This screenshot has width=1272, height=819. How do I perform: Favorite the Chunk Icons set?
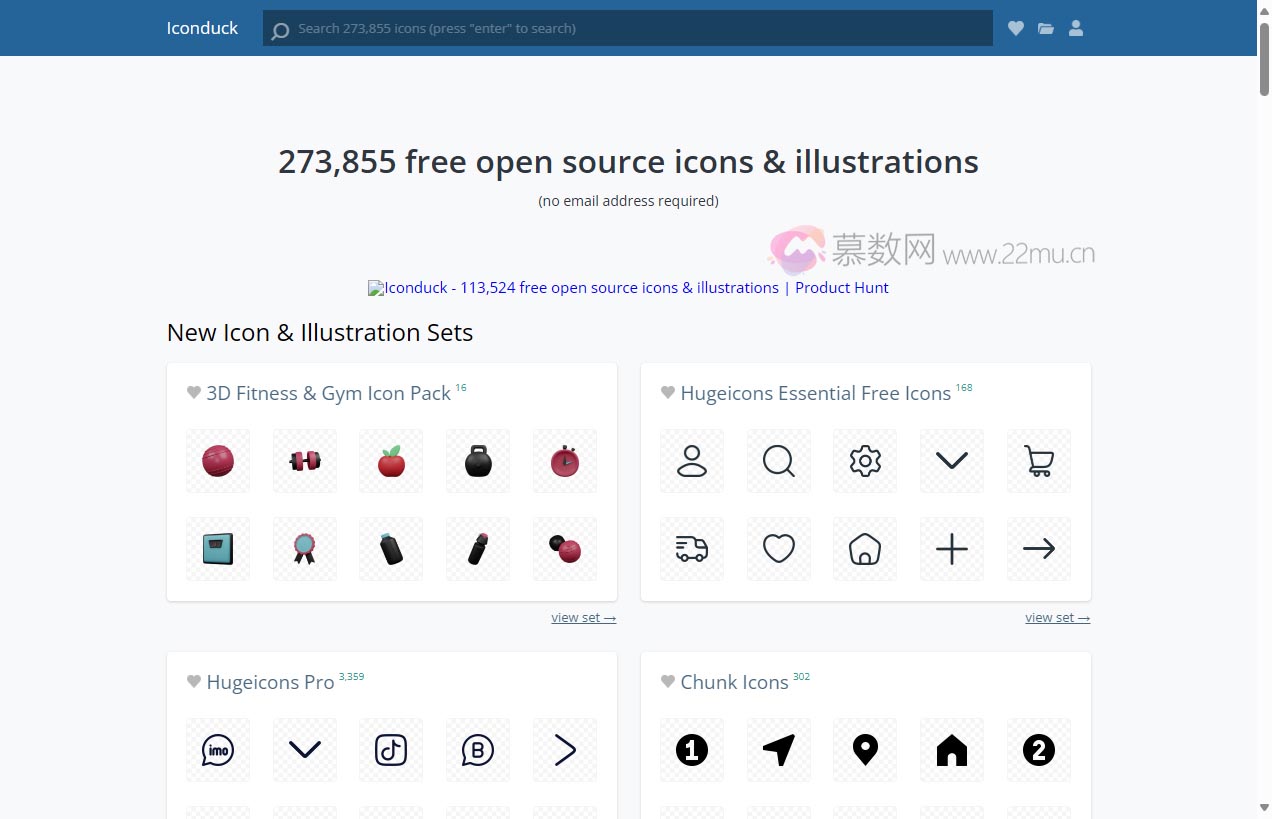(x=666, y=681)
